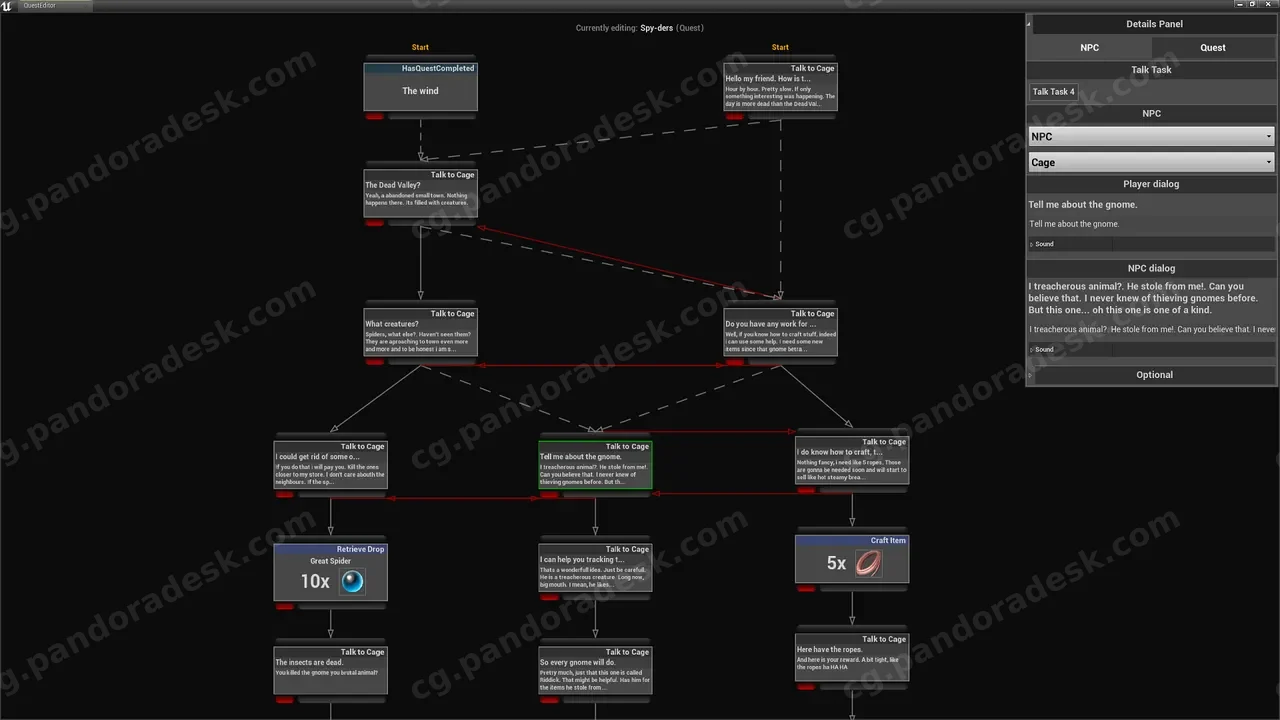This screenshot has width=1280, height=720.
Task: Select the What creatures dialog node
Action: tap(420, 332)
